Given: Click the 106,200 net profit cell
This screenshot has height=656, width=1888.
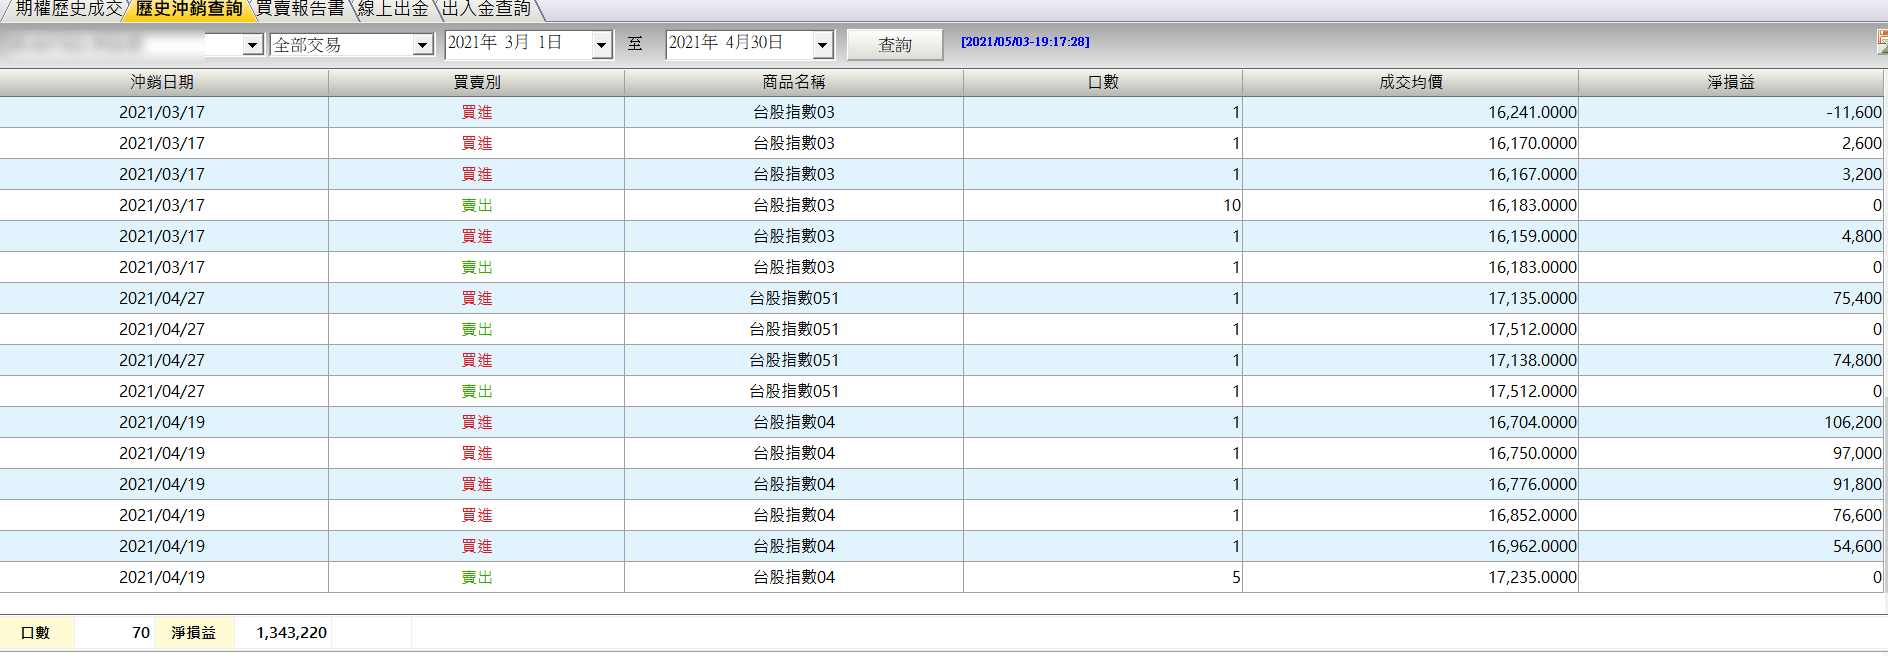Looking at the screenshot, I should pyautogui.click(x=1731, y=422).
